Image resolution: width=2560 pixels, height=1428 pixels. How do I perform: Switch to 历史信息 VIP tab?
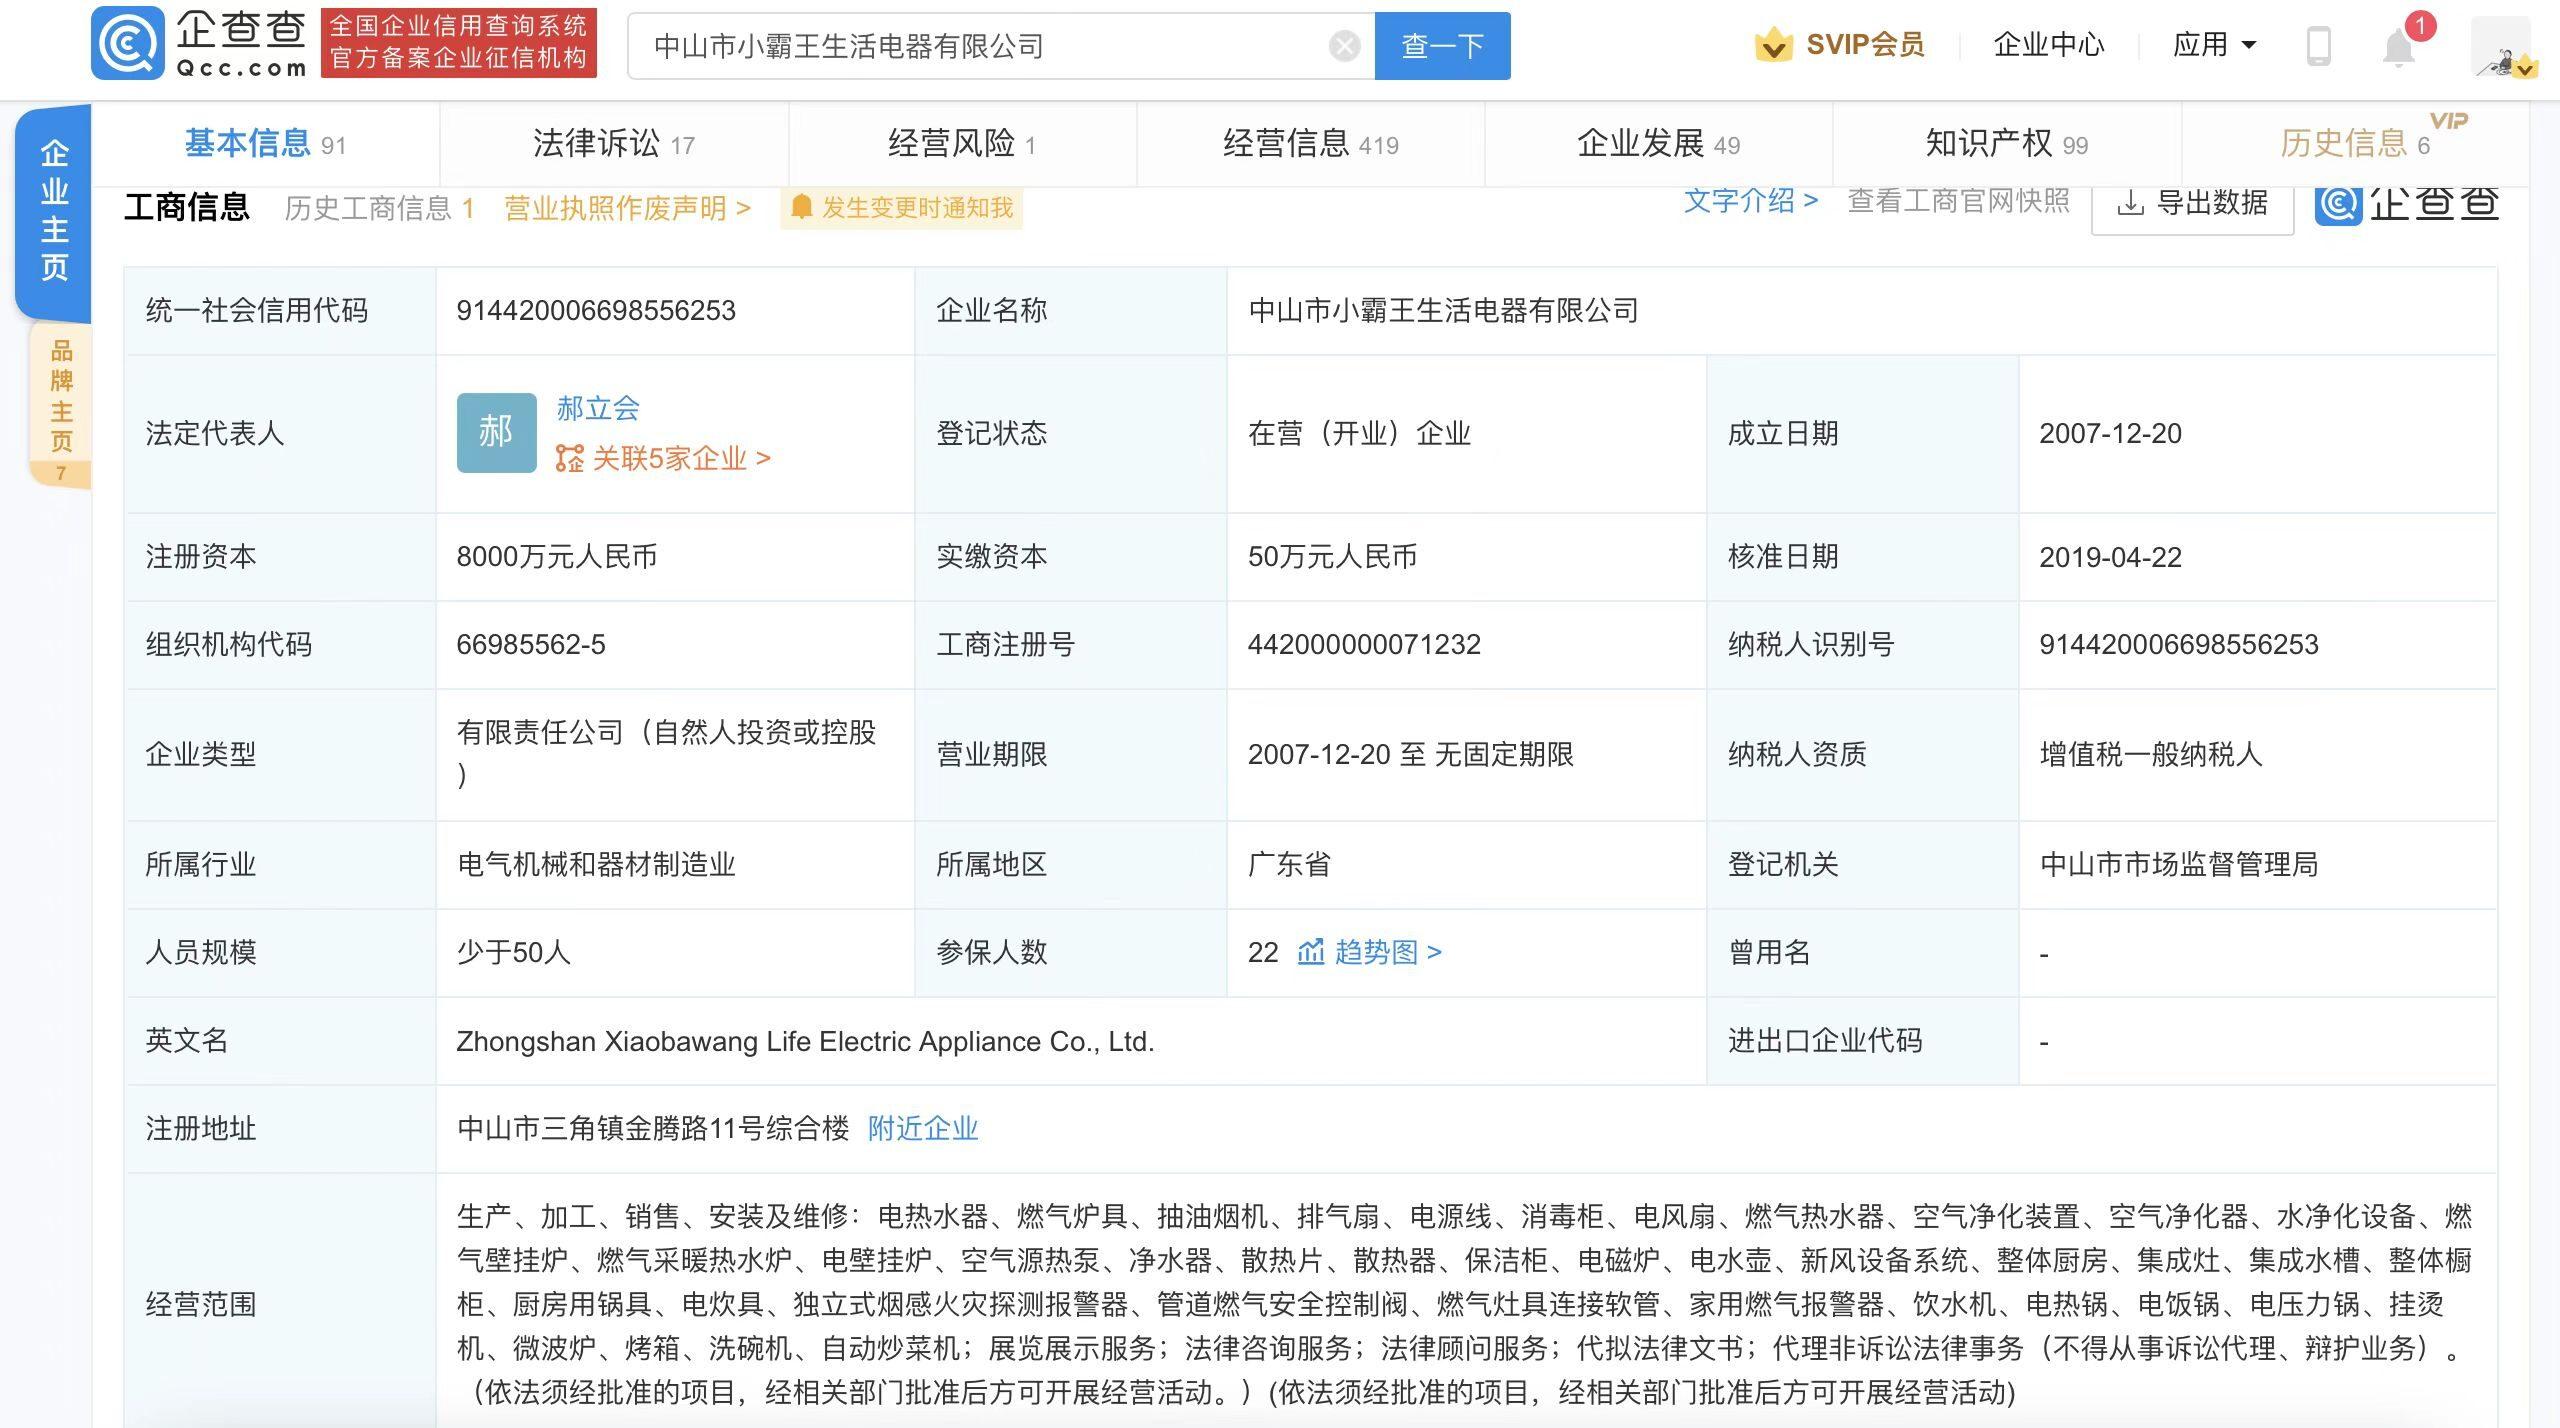pyautogui.click(x=2355, y=144)
